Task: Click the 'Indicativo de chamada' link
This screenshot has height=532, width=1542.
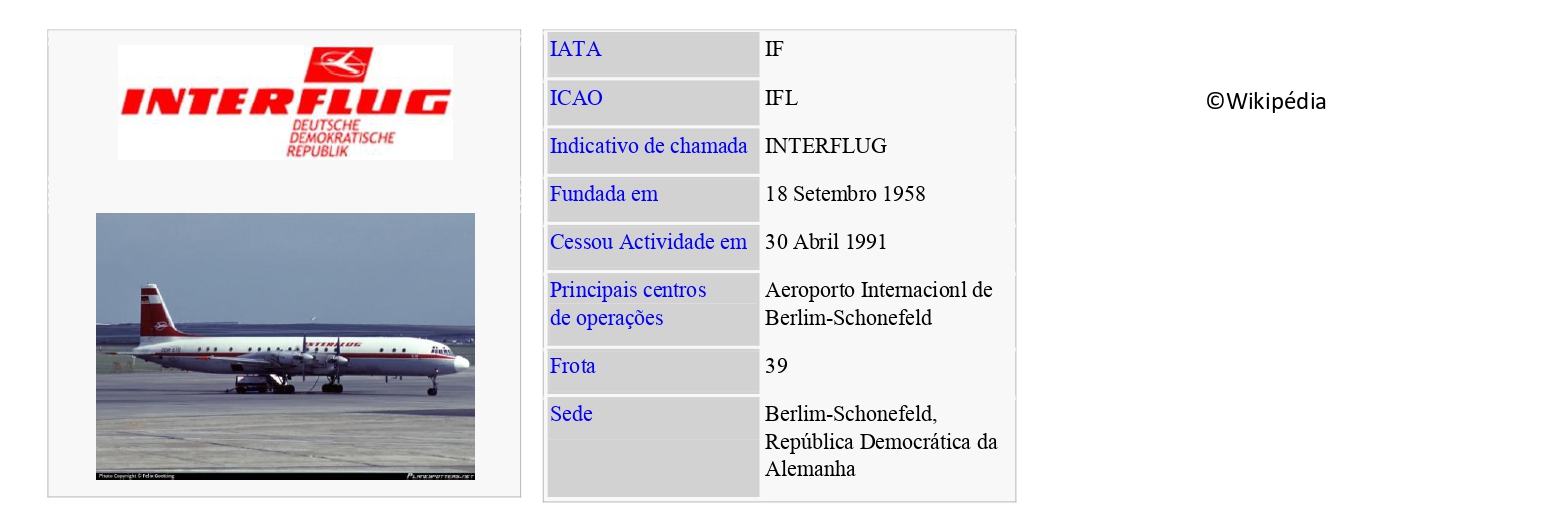Action: click(x=648, y=146)
